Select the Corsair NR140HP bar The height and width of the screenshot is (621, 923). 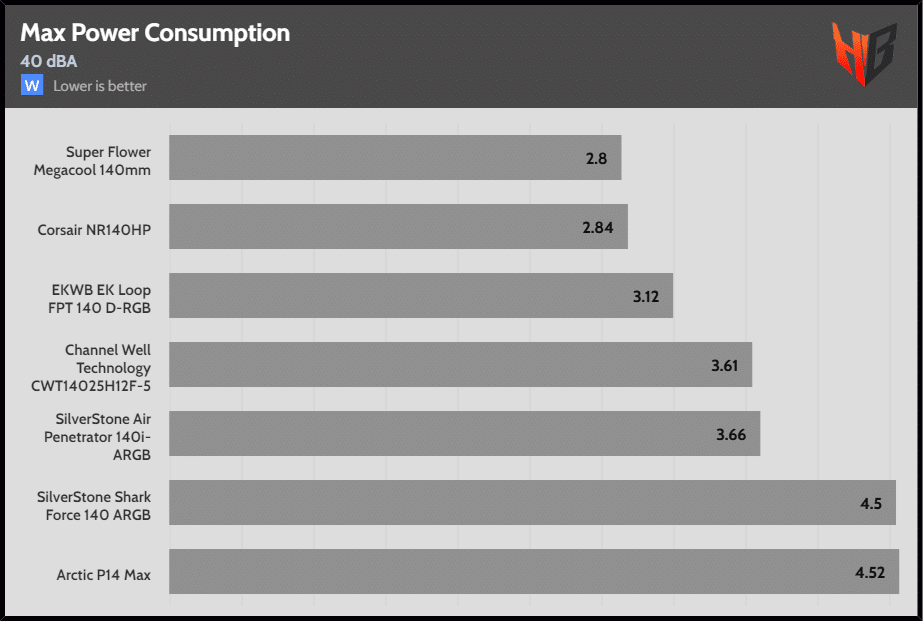point(398,227)
